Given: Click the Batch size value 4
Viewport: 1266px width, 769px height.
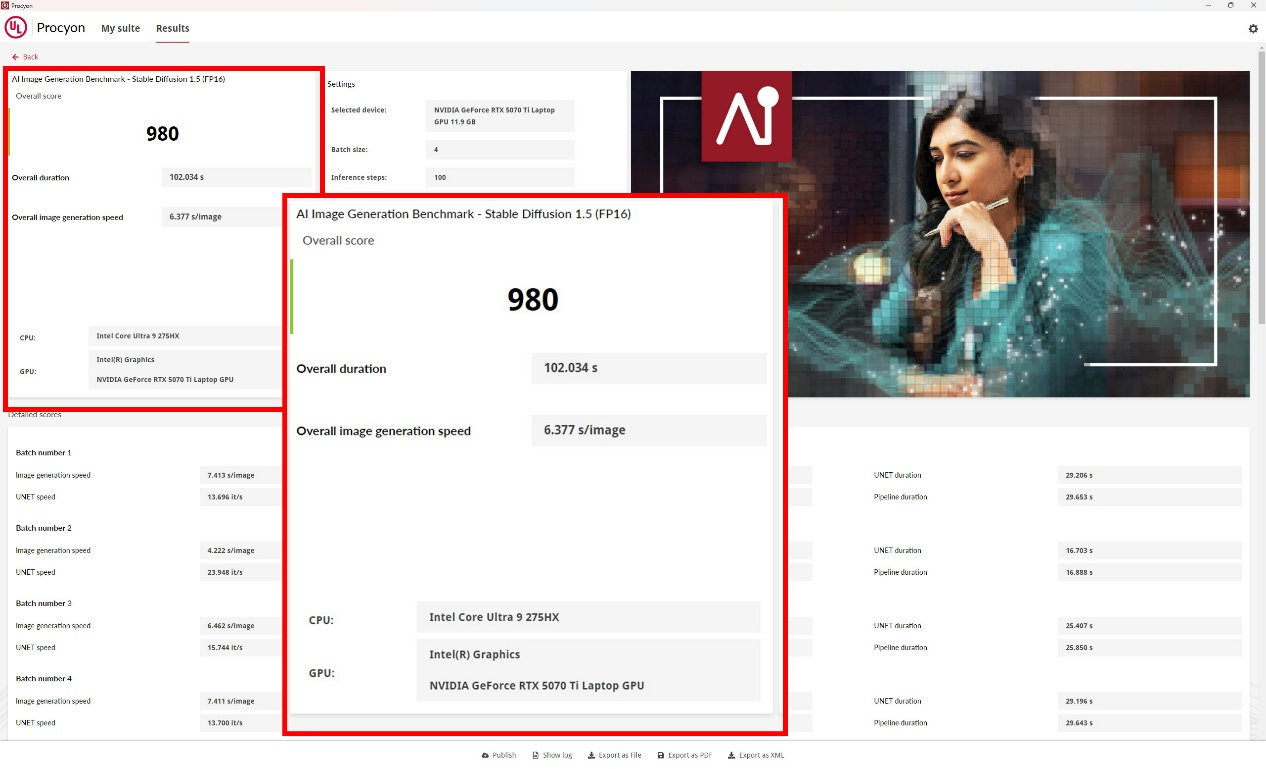Looking at the screenshot, I should click(499, 149).
